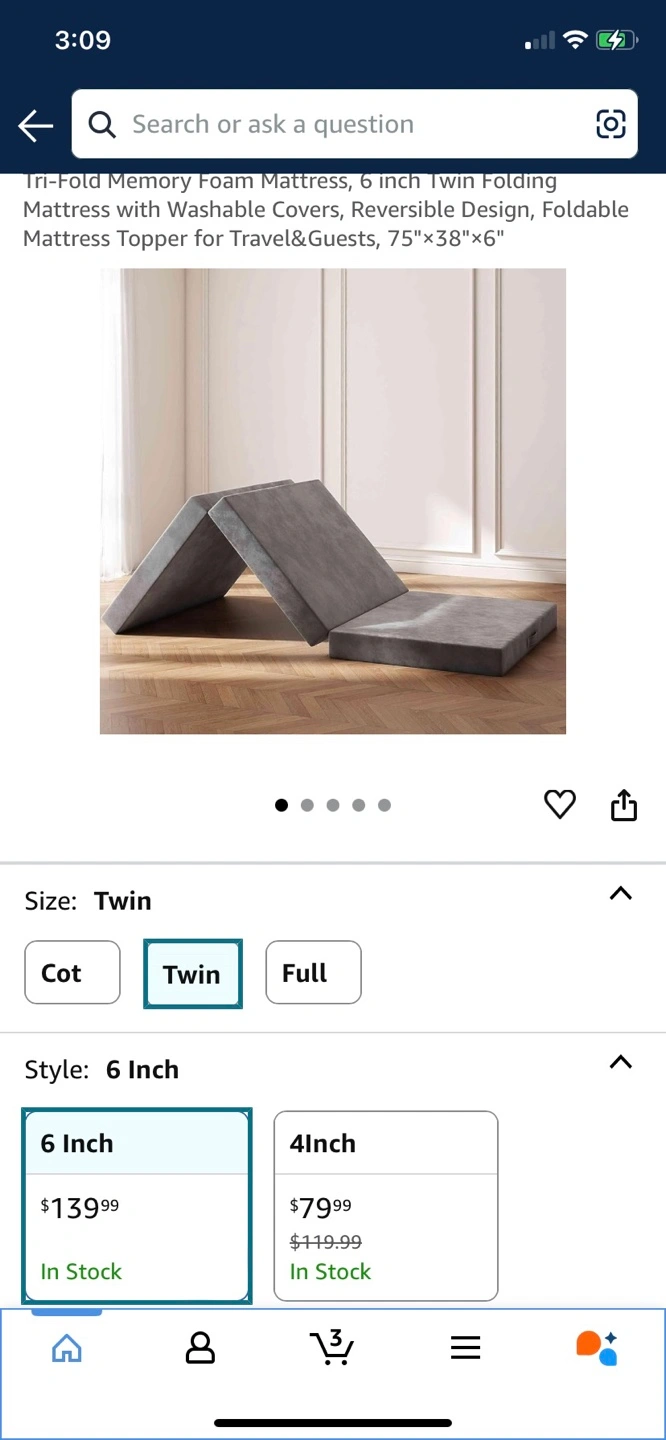This screenshot has height=1440, width=666.
Task: Focus the search or ask field
Action: click(x=354, y=124)
